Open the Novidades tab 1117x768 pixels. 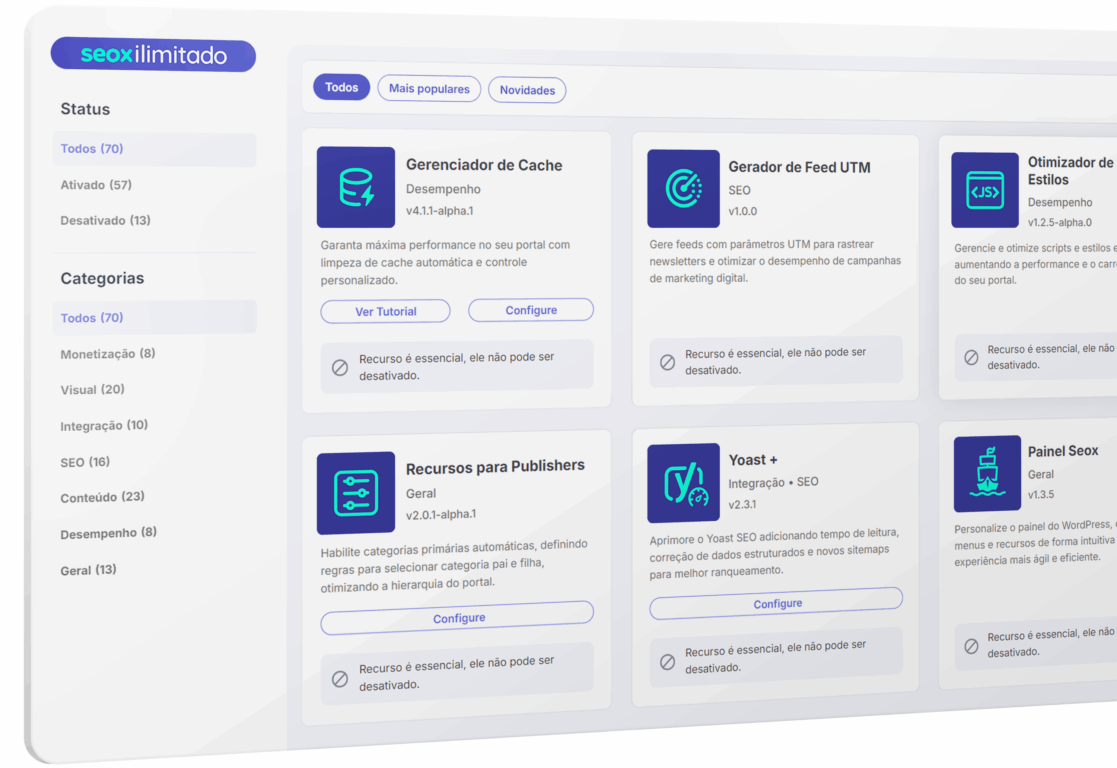[527, 90]
